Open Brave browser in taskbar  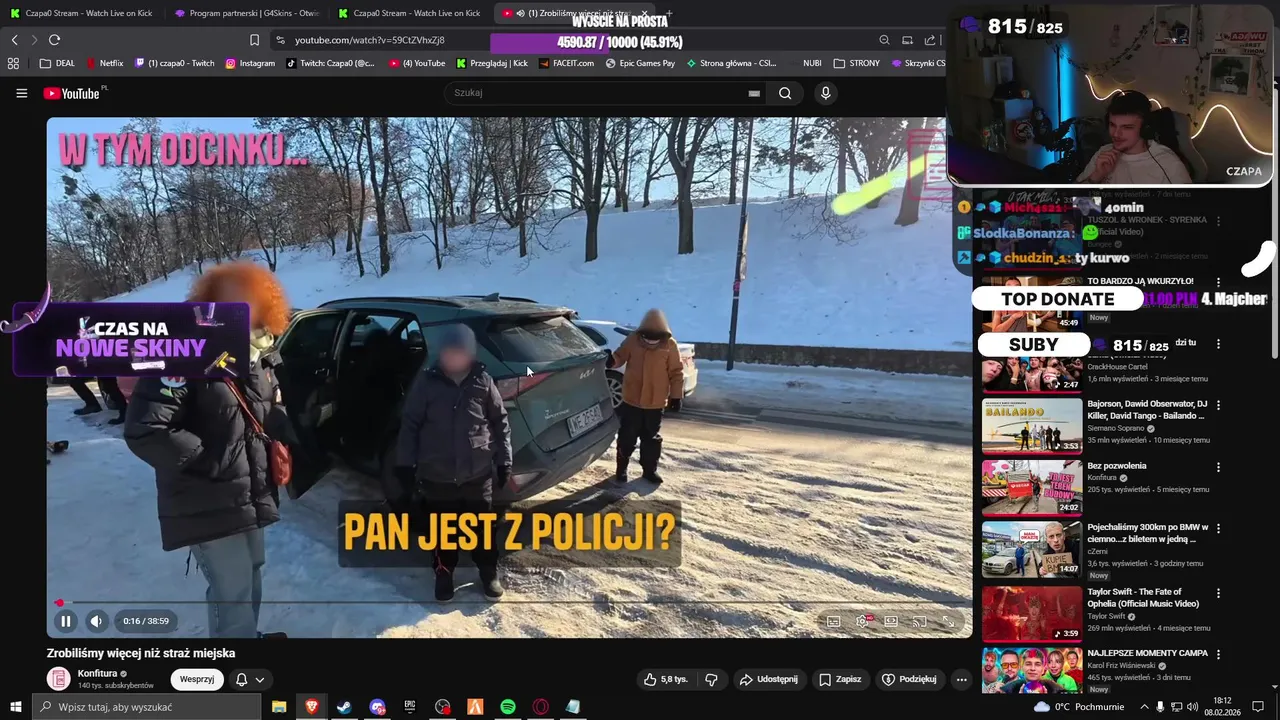pos(312,707)
